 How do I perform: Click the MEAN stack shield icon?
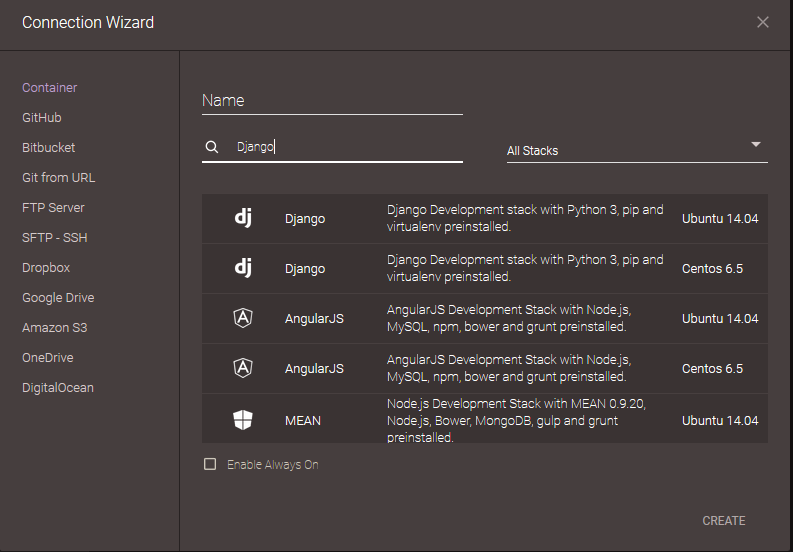coord(243,420)
